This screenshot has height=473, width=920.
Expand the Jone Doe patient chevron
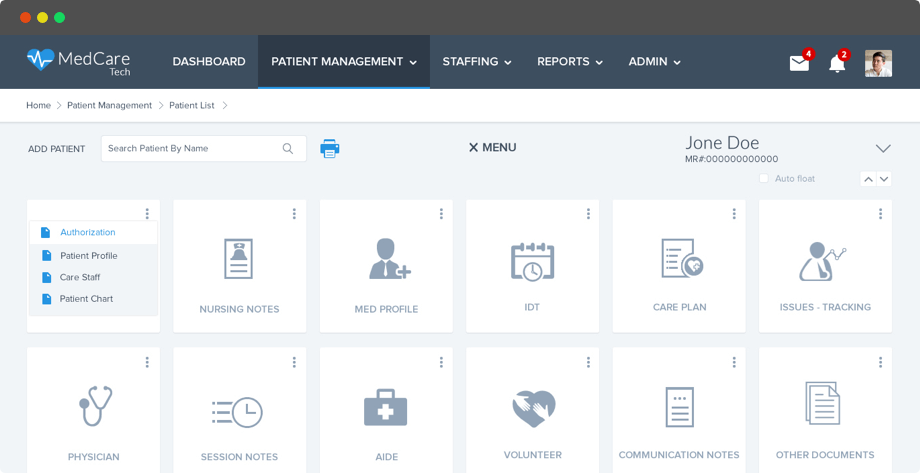tap(883, 148)
